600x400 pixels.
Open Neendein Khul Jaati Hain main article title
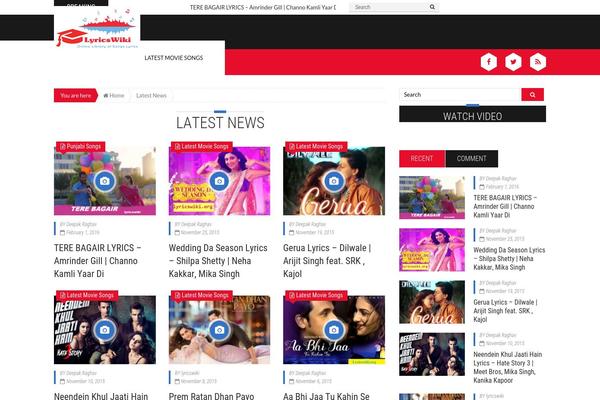(x=101, y=396)
